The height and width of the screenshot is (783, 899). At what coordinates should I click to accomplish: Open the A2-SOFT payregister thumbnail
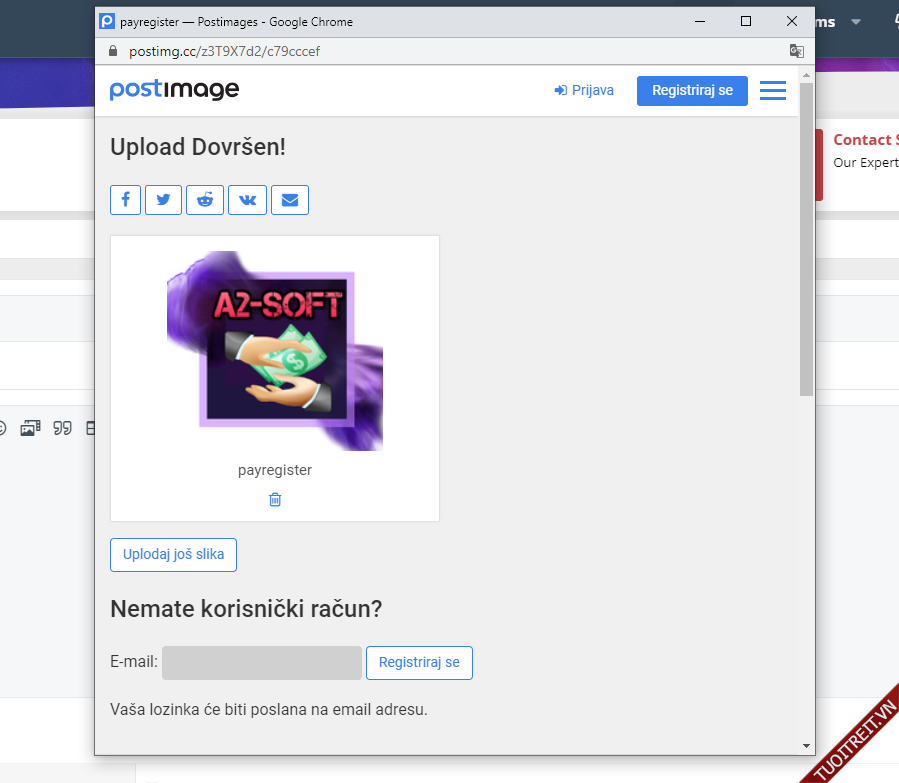[x=275, y=350]
